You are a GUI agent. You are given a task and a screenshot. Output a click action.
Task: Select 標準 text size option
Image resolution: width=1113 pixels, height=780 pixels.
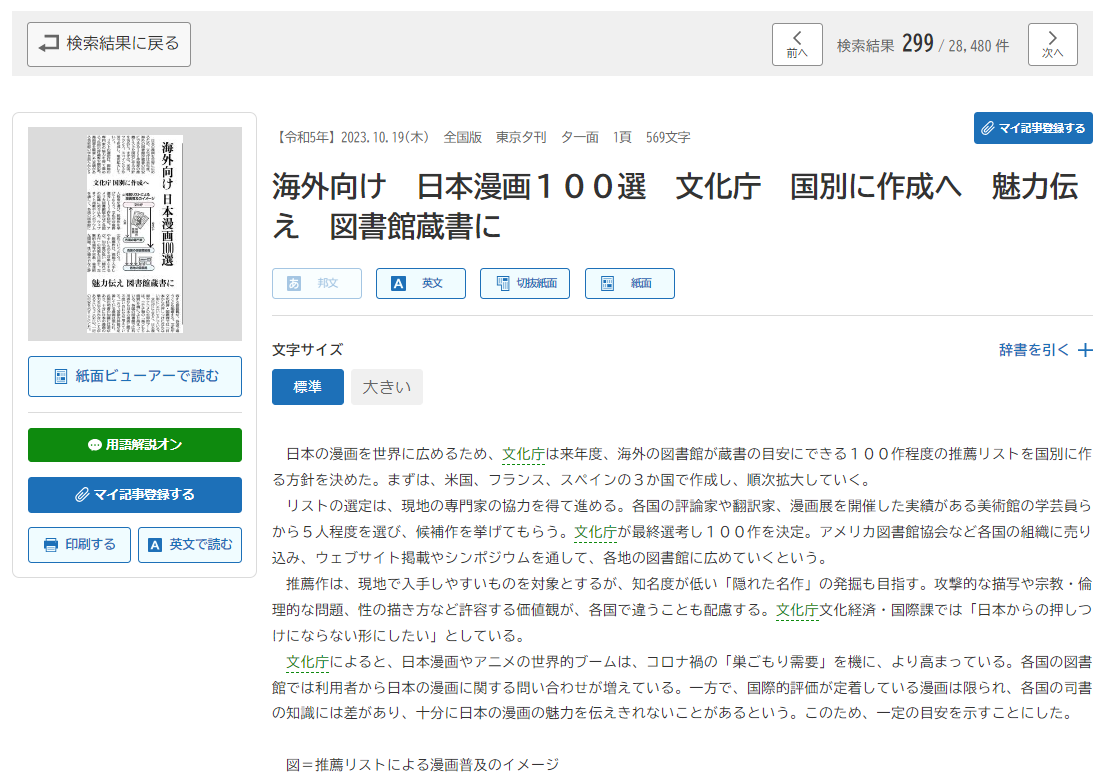point(307,387)
